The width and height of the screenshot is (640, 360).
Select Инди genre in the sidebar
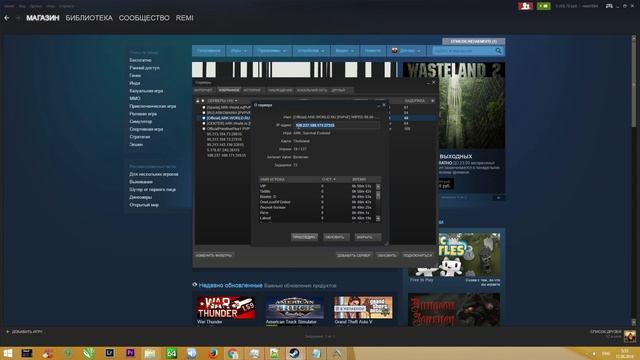click(135, 83)
